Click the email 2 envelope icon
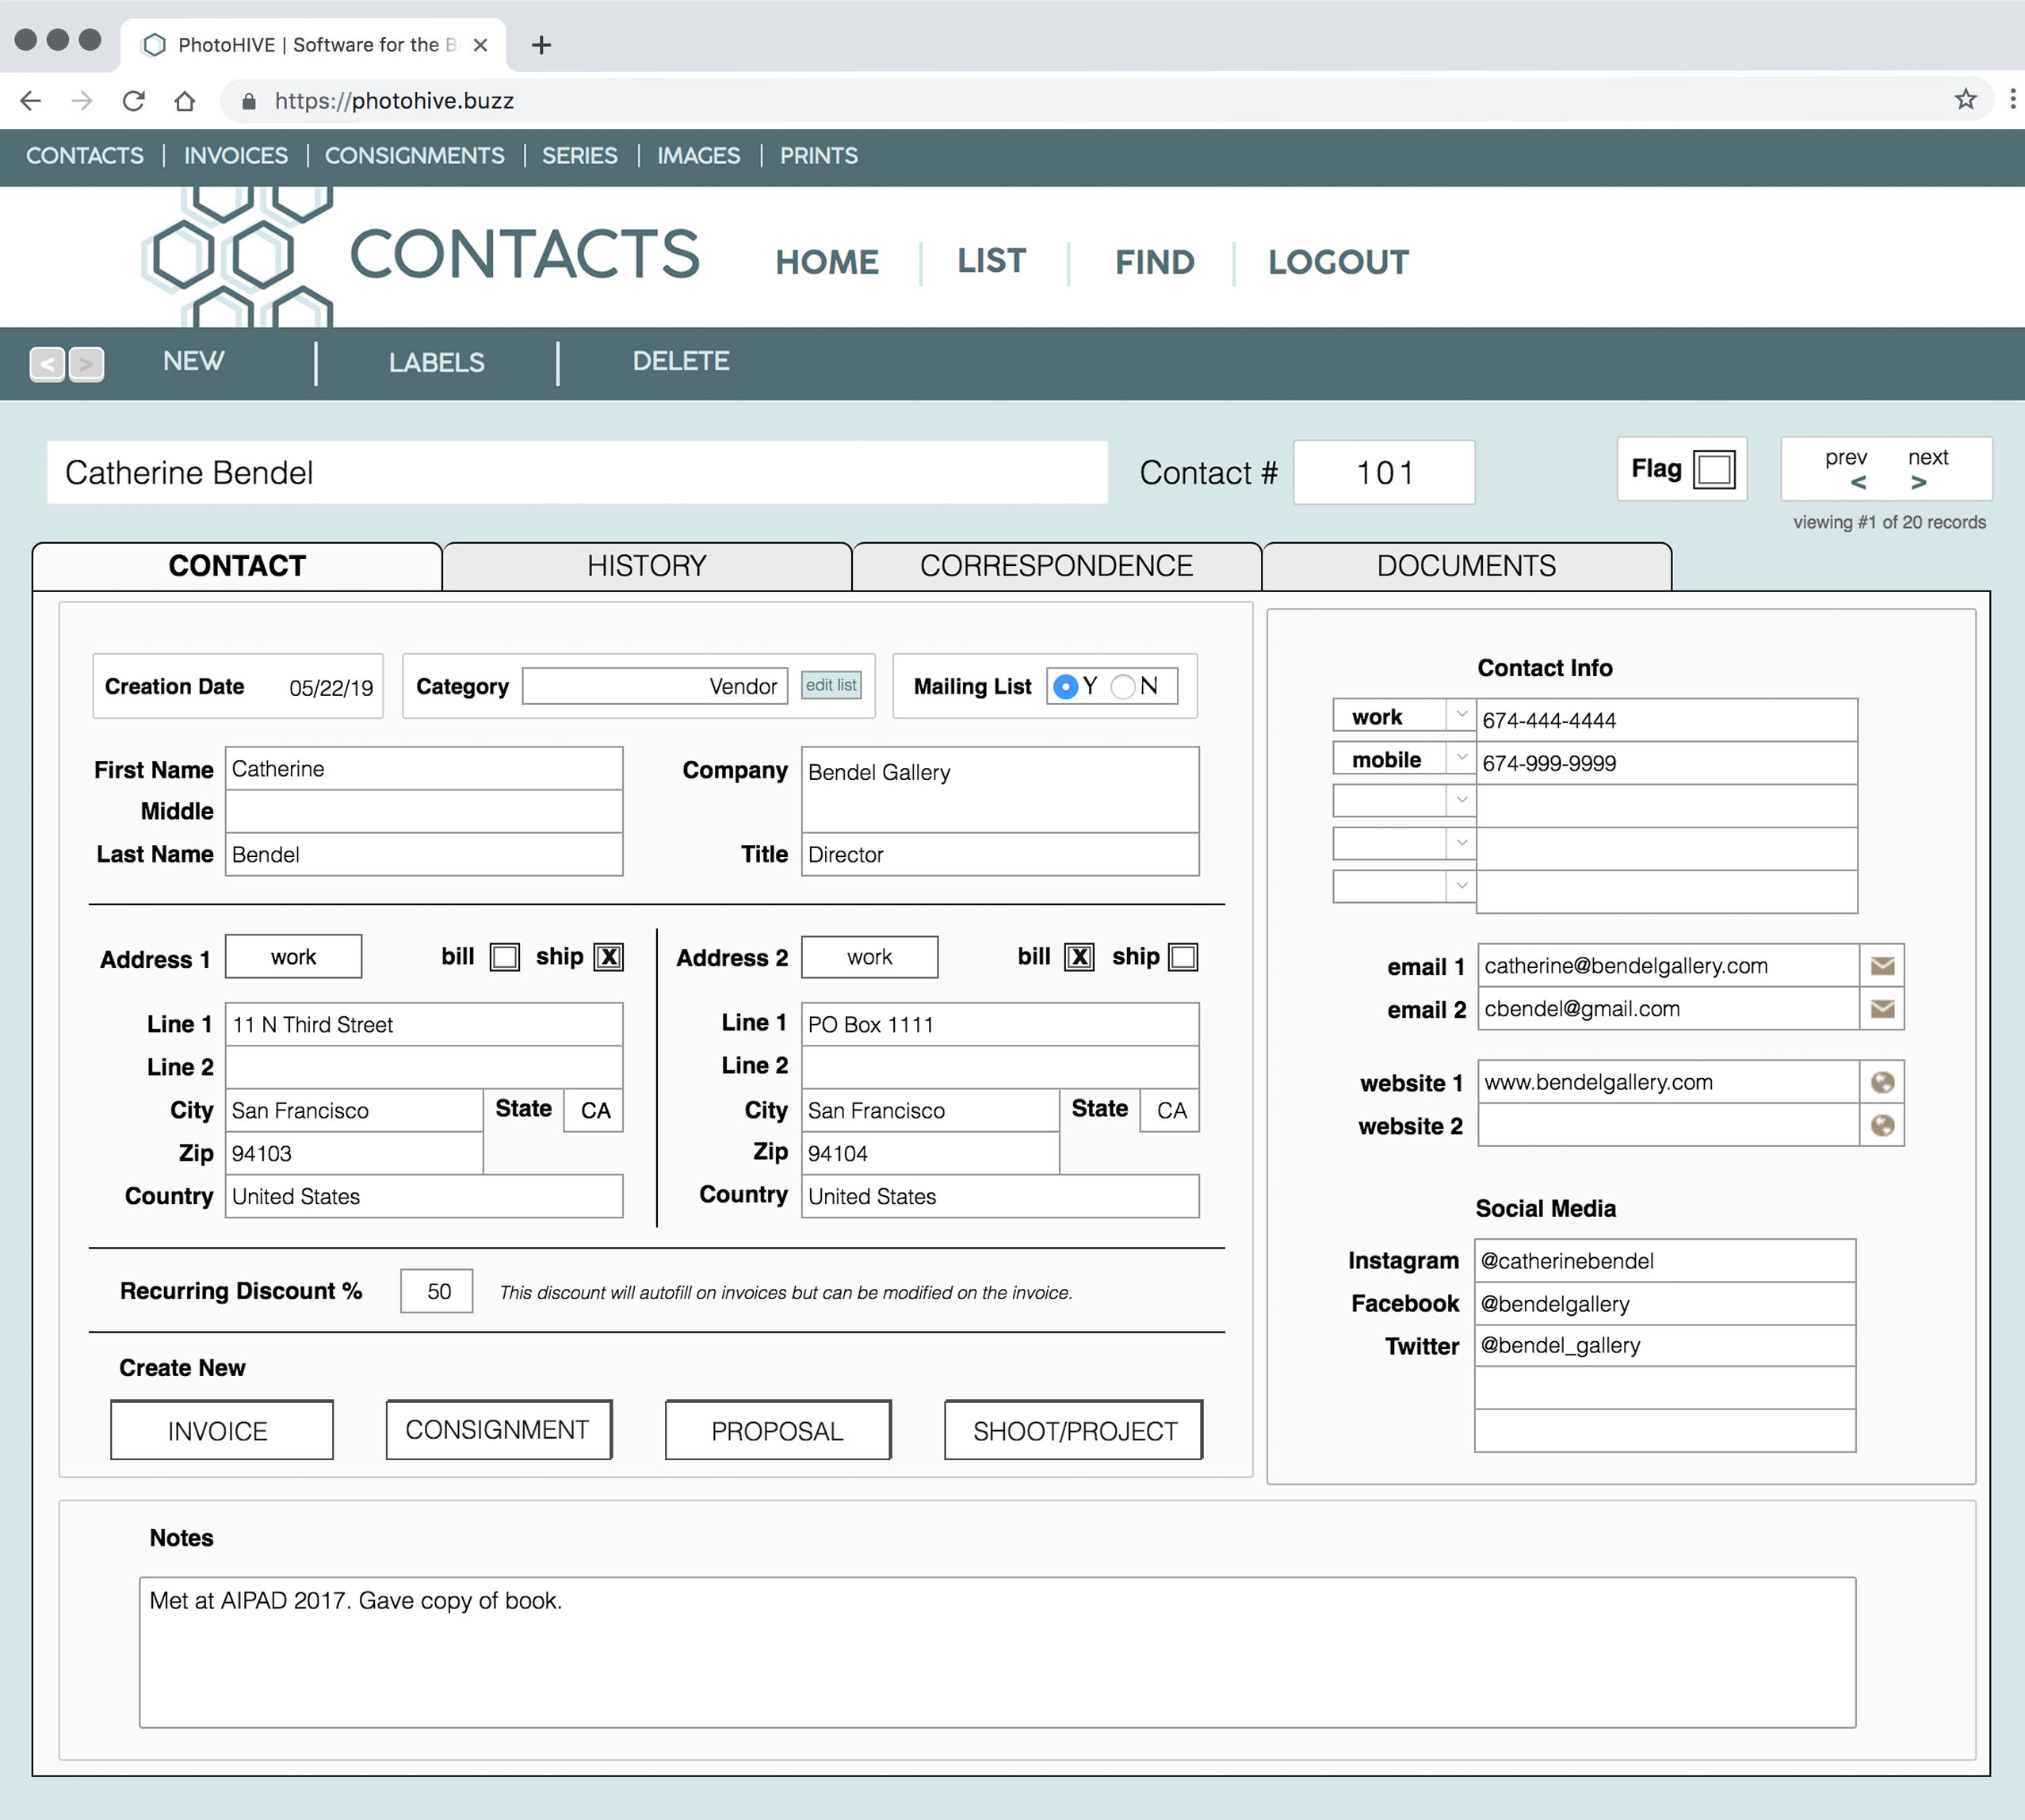Screen dimensions: 2025x1820 1882,1009
